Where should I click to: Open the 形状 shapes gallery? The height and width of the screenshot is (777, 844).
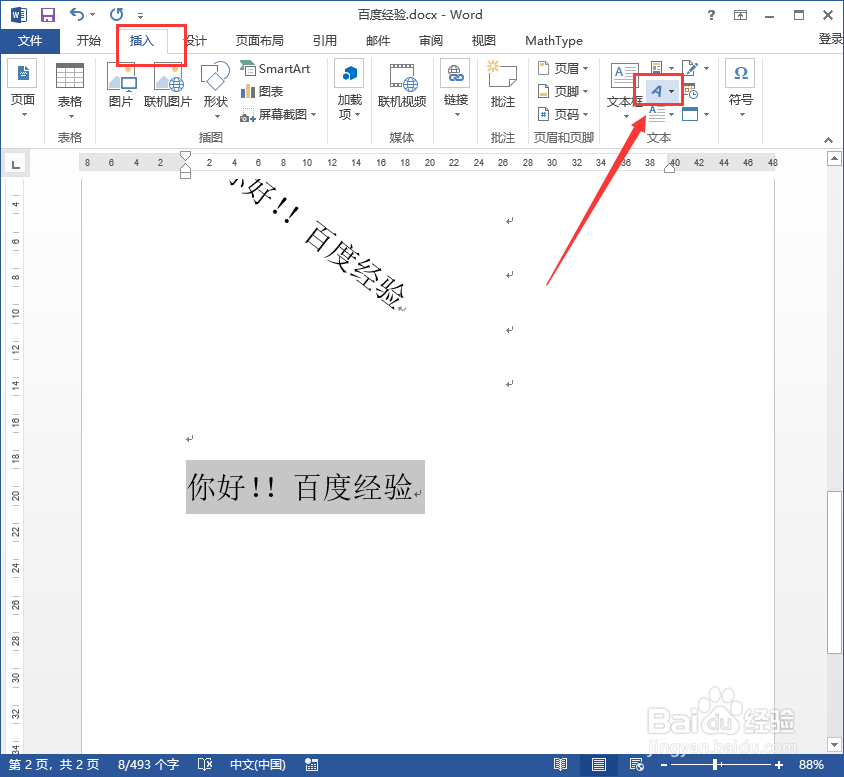coord(216,90)
